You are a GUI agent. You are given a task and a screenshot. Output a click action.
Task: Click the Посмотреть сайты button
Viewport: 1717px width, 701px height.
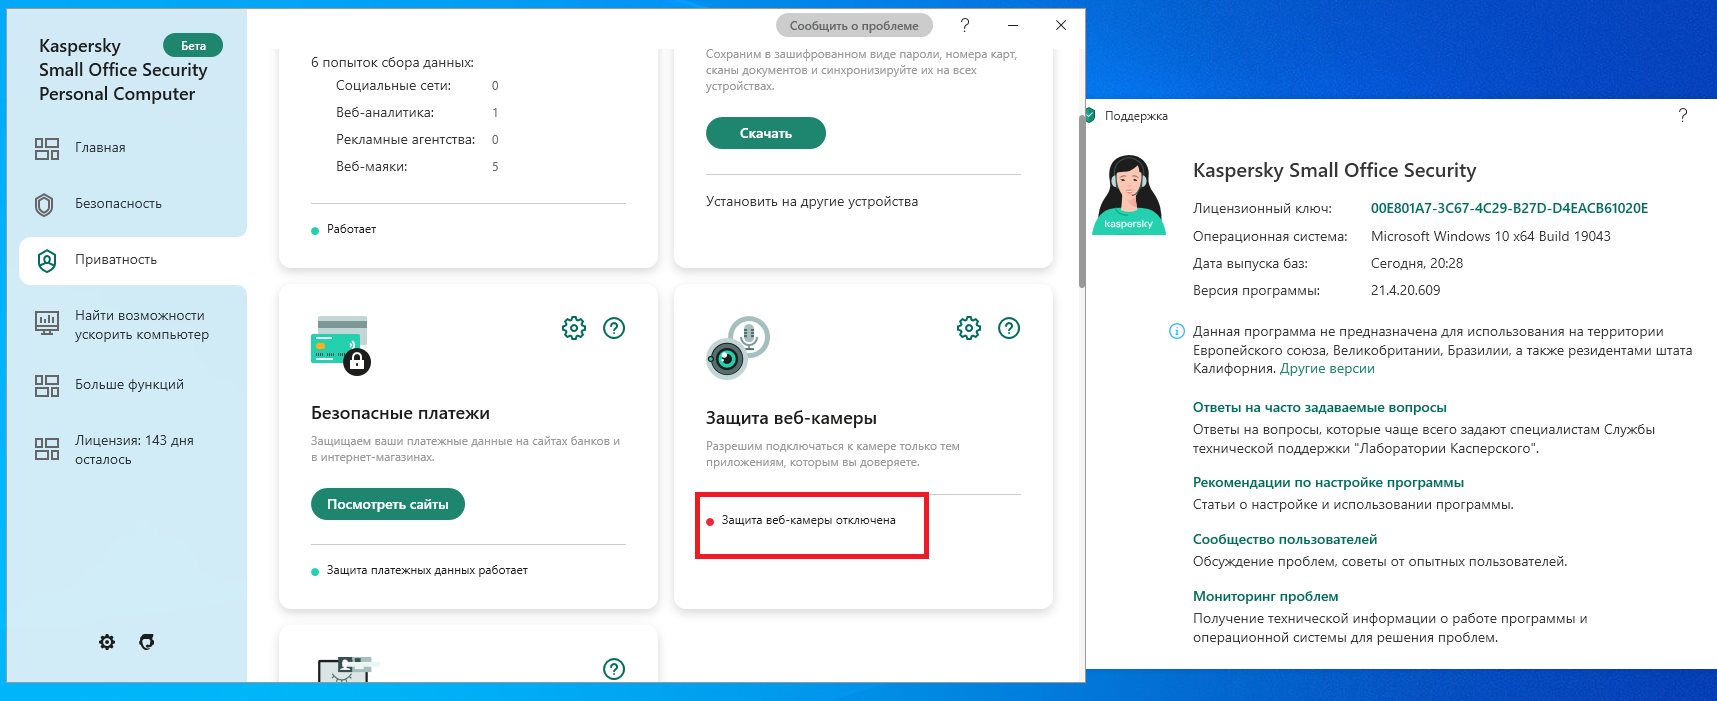click(388, 504)
